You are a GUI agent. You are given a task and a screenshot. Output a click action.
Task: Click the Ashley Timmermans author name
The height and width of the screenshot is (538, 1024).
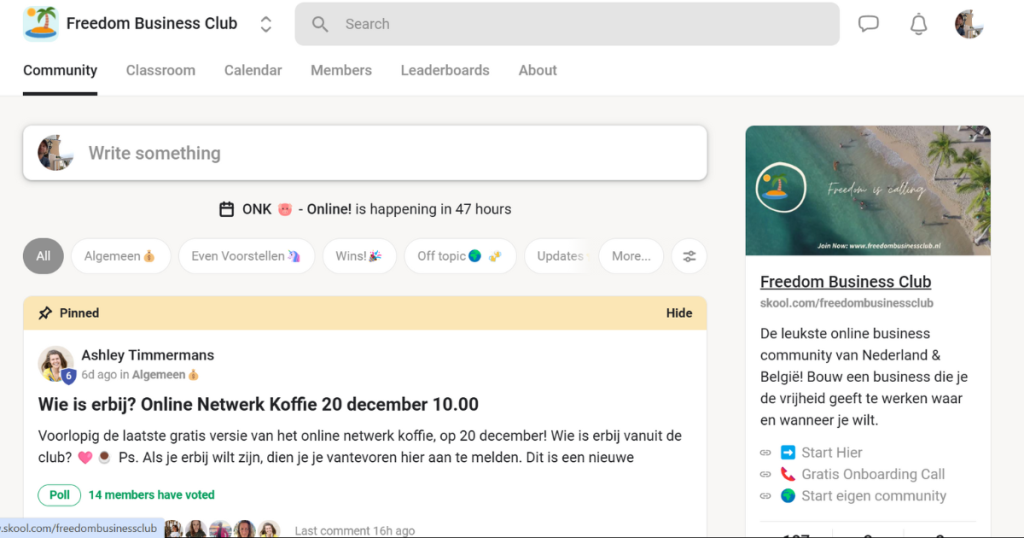pos(148,355)
